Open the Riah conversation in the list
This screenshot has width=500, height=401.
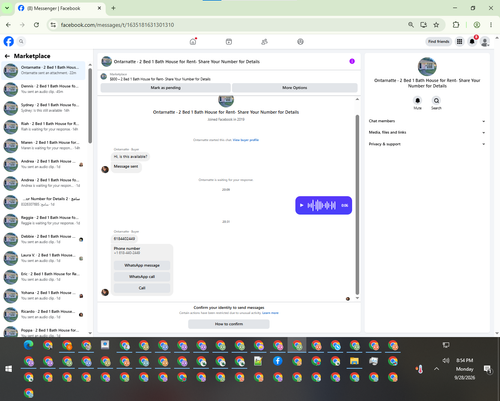pyautogui.click(x=43, y=126)
